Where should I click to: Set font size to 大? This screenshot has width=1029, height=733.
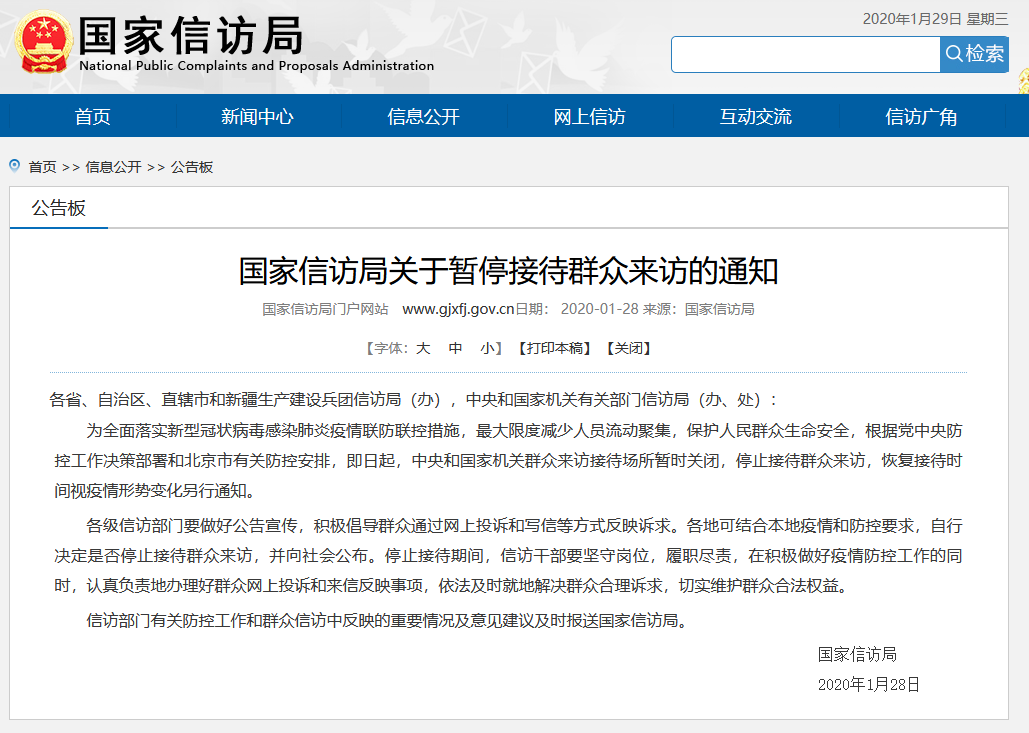(423, 348)
